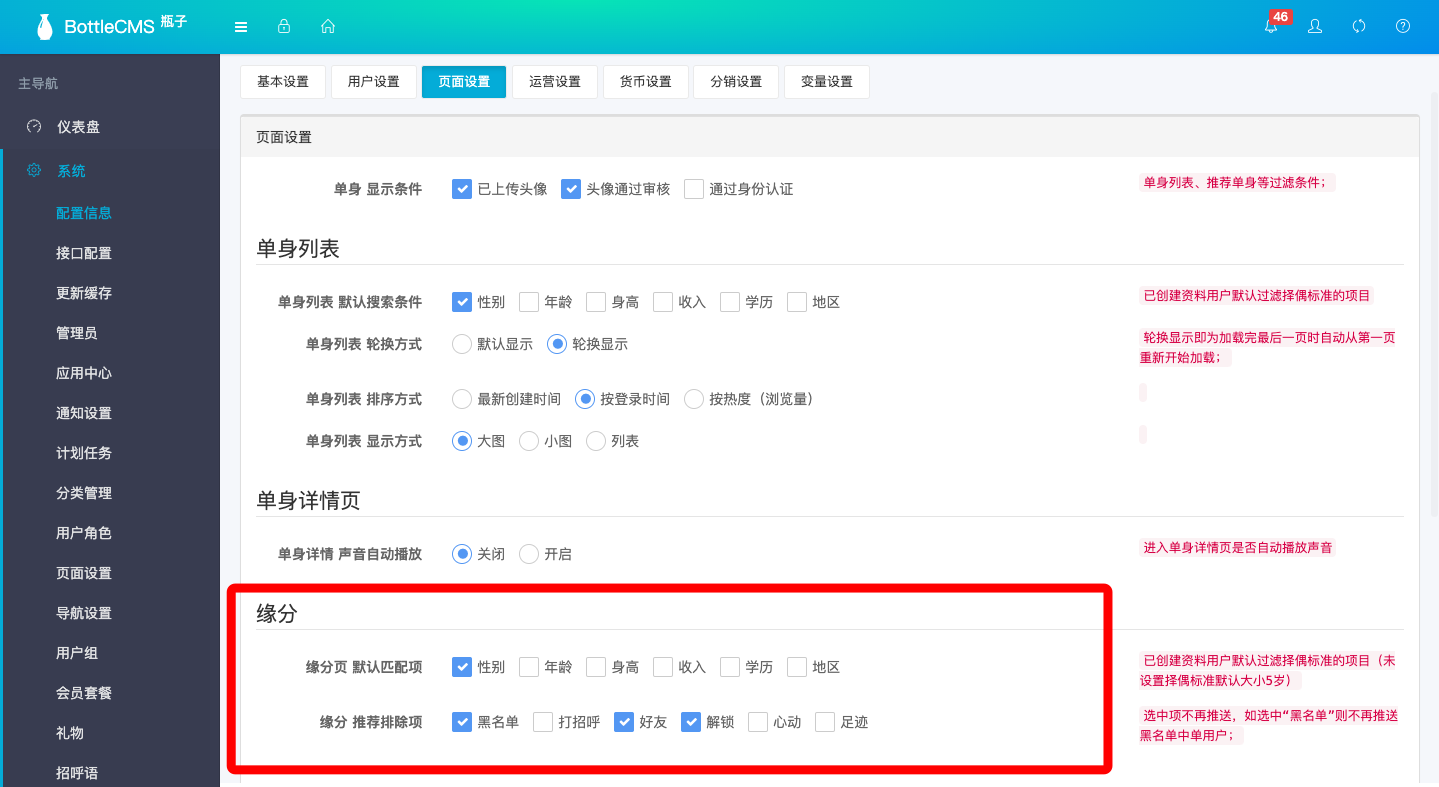Switch to 运营设置 tab
Viewport: 1439px width, 787px height.
tap(554, 82)
